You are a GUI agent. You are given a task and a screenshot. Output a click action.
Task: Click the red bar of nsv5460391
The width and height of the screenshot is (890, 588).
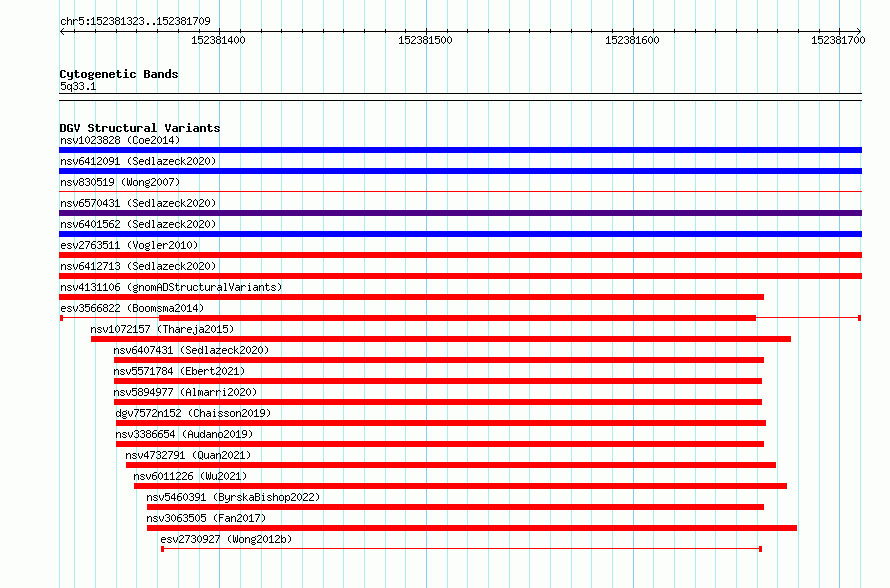tap(455, 507)
